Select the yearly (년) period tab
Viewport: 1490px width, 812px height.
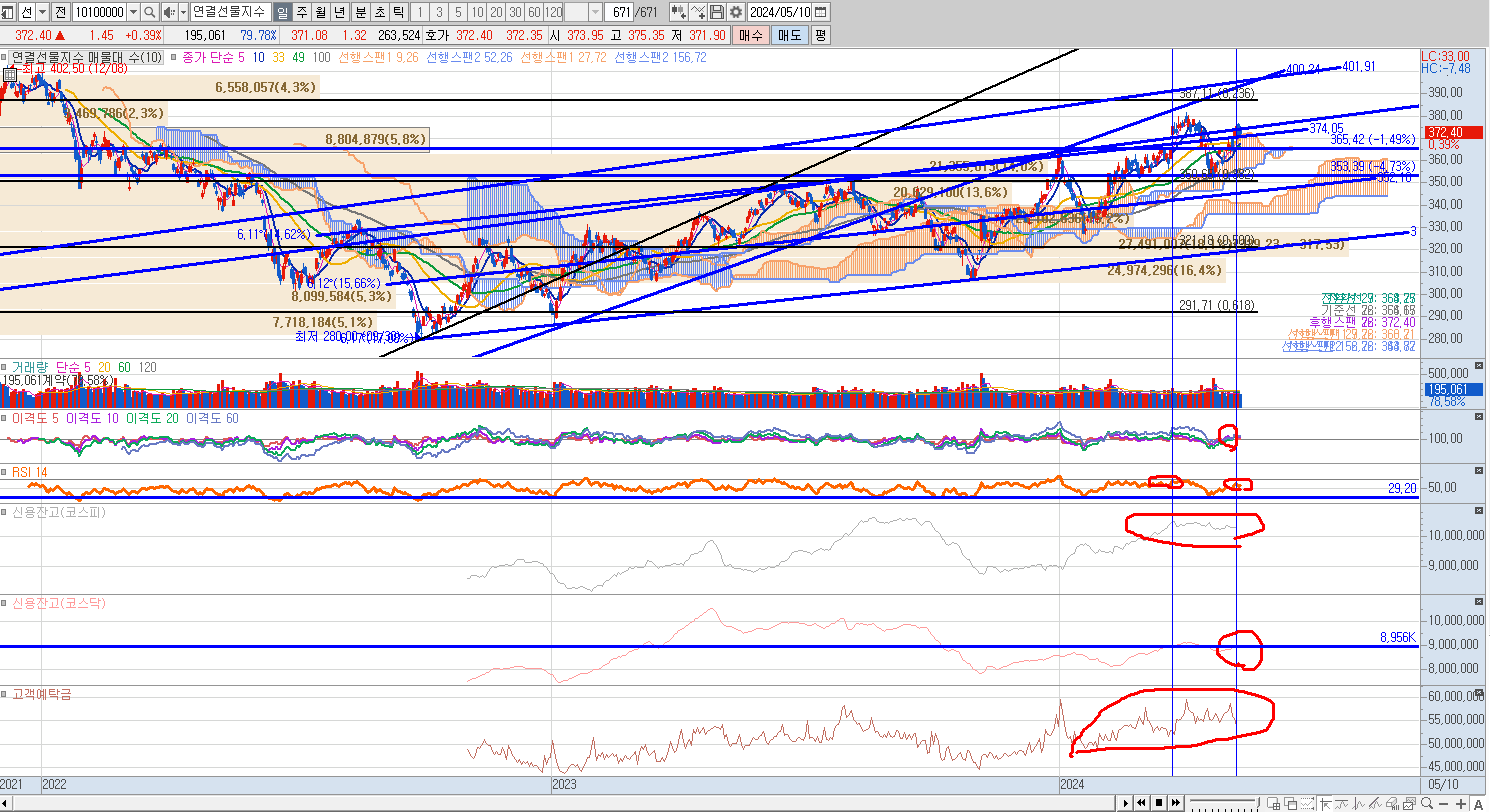click(x=340, y=12)
